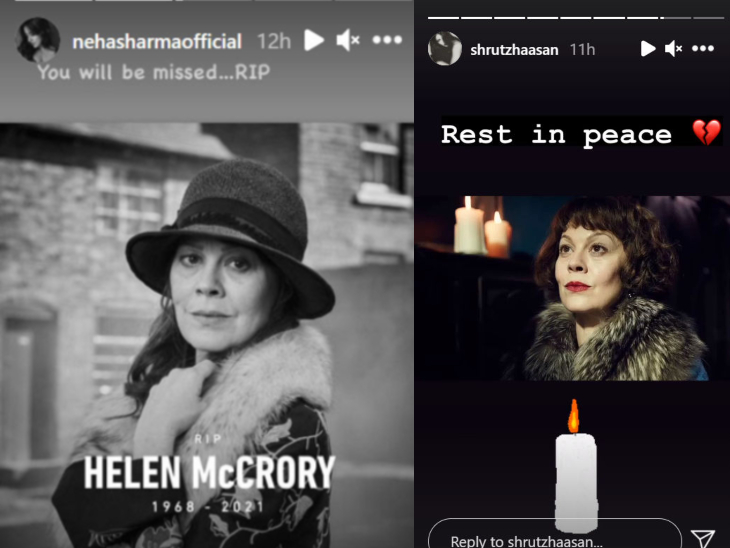The height and width of the screenshot is (548, 730).
Task: Open the Helen McCrory color photo
Action: point(572,288)
